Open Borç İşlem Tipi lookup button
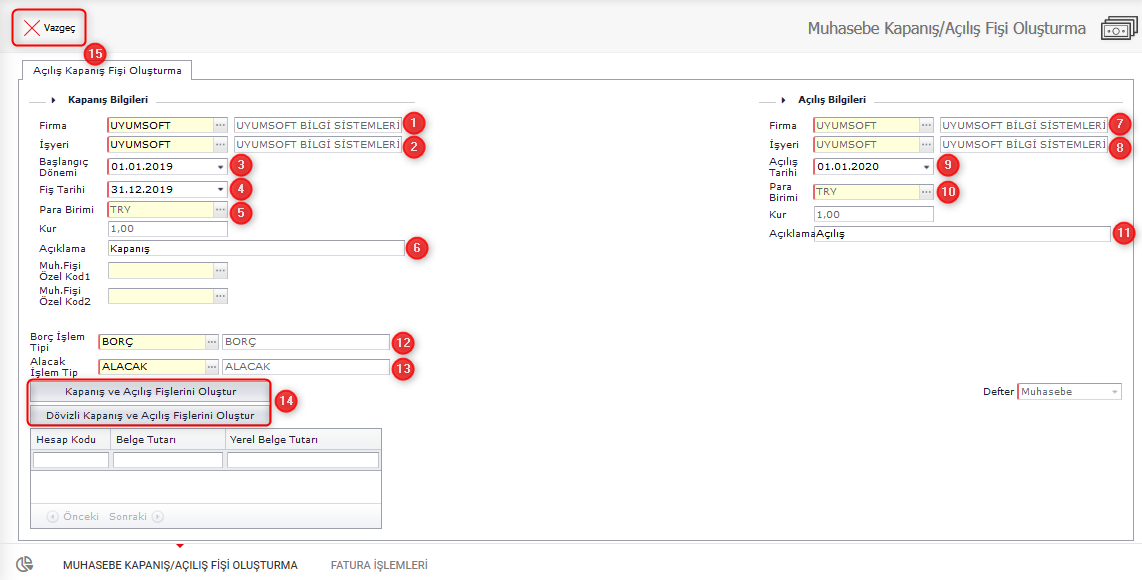The image size is (1142, 580). coord(211,342)
